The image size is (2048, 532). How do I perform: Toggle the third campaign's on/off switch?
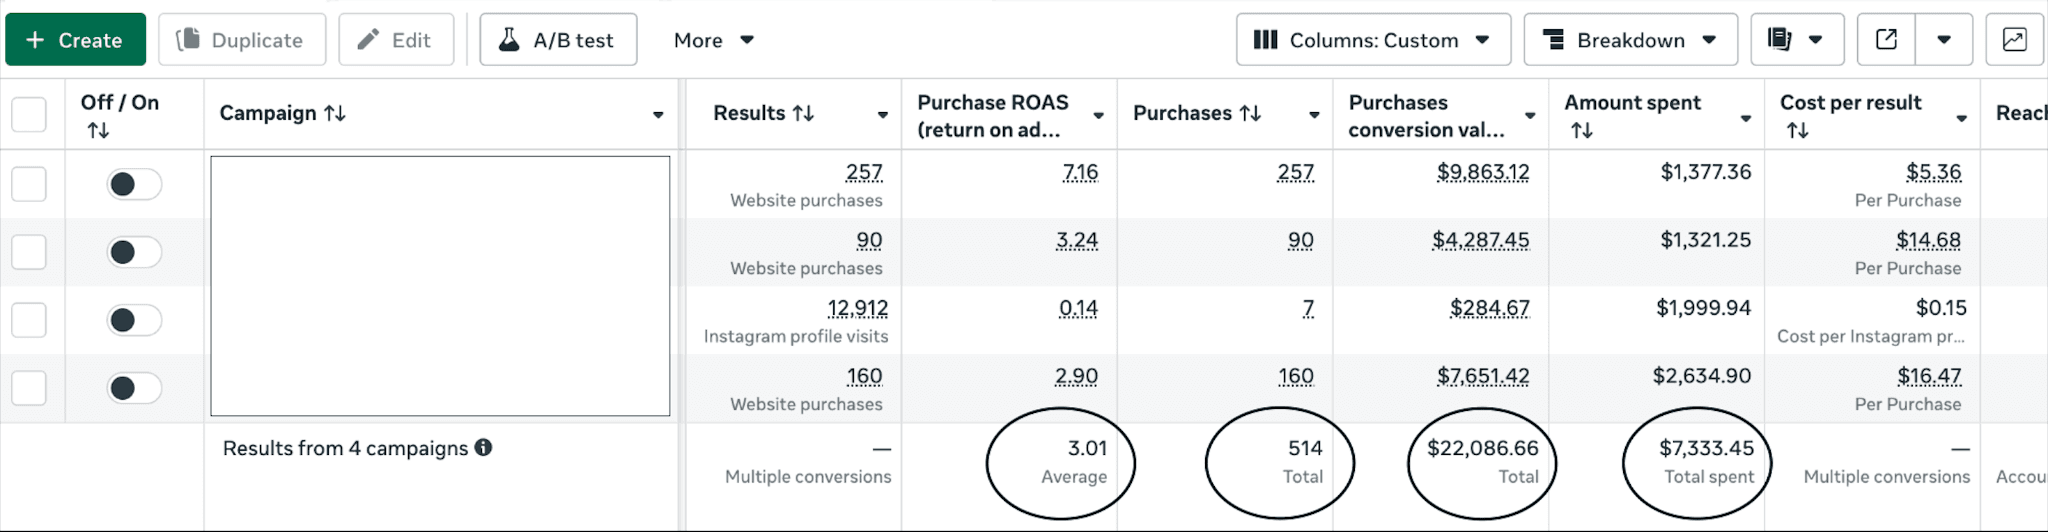(134, 320)
